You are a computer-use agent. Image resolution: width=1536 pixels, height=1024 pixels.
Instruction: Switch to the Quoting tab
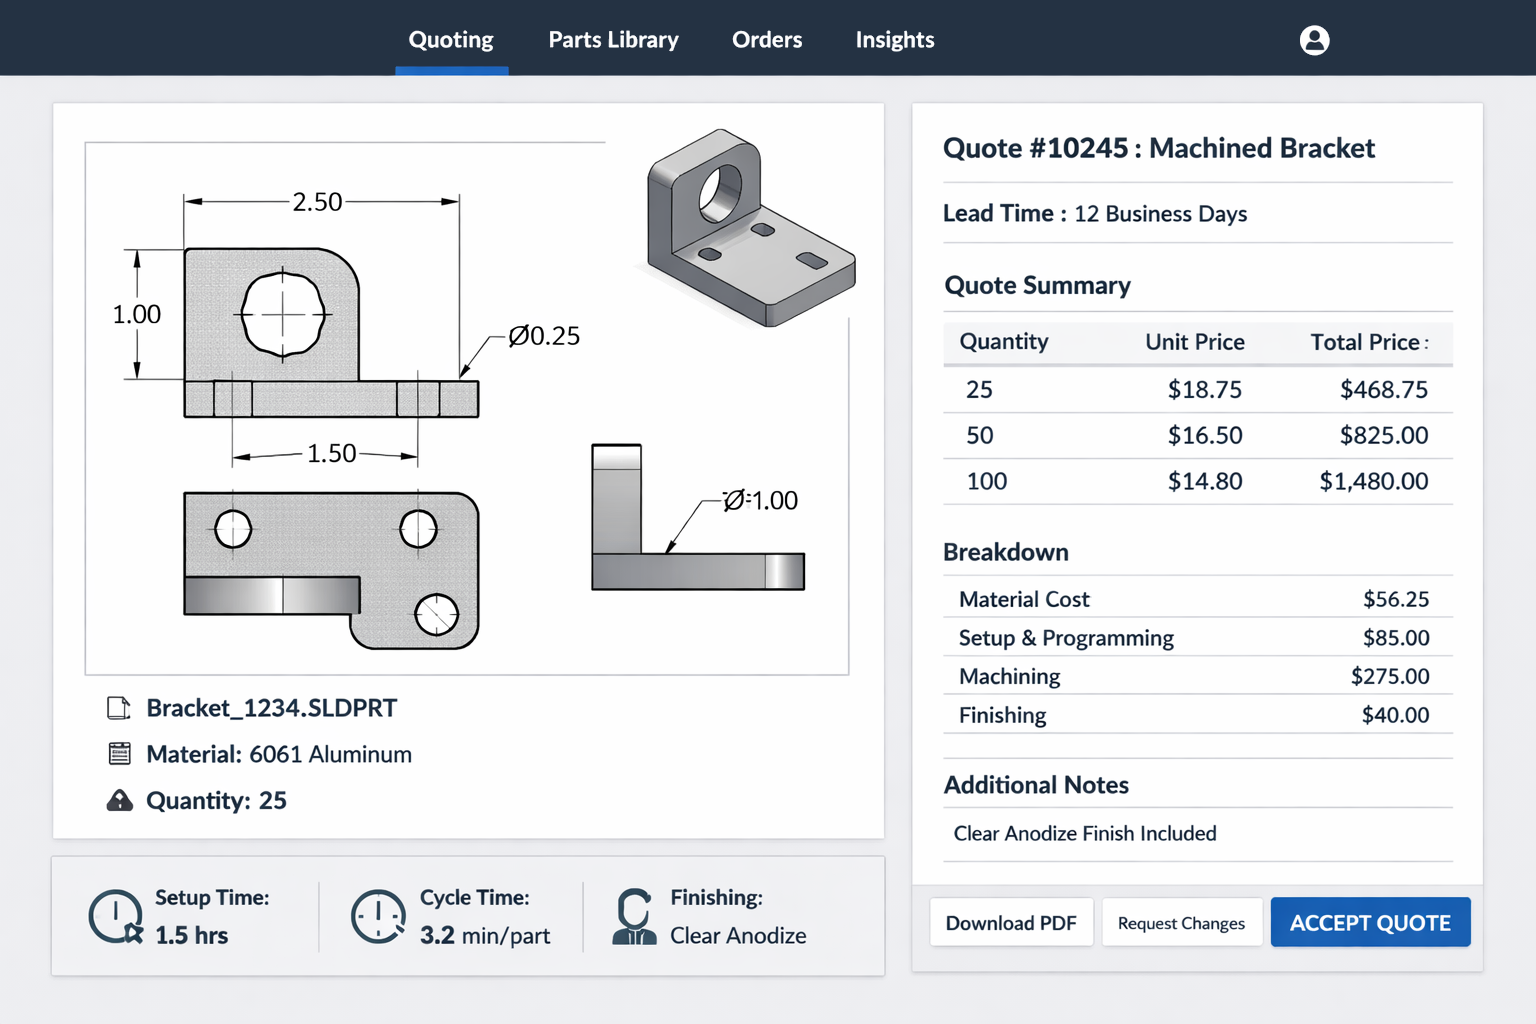pyautogui.click(x=451, y=40)
